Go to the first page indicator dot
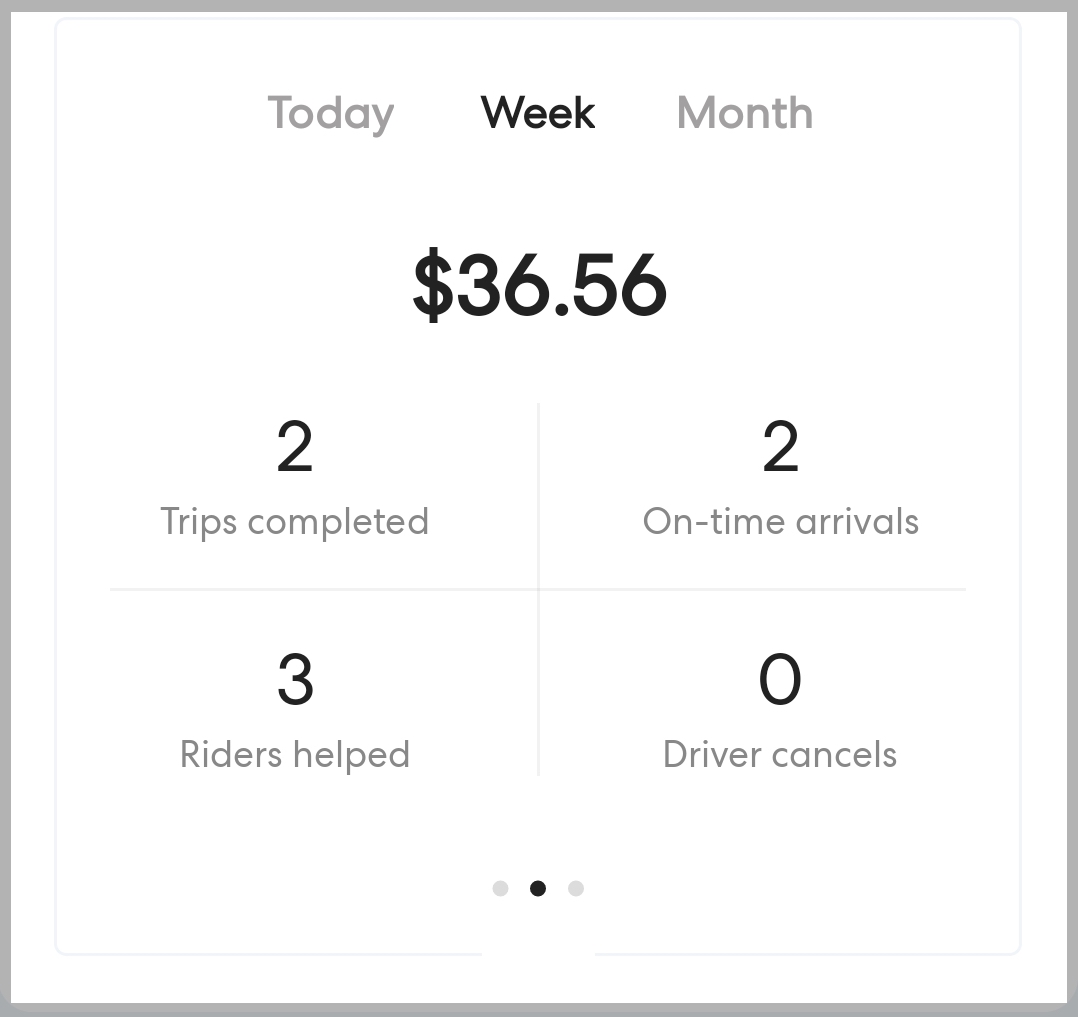The image size is (1078, 1017). [x=501, y=888]
